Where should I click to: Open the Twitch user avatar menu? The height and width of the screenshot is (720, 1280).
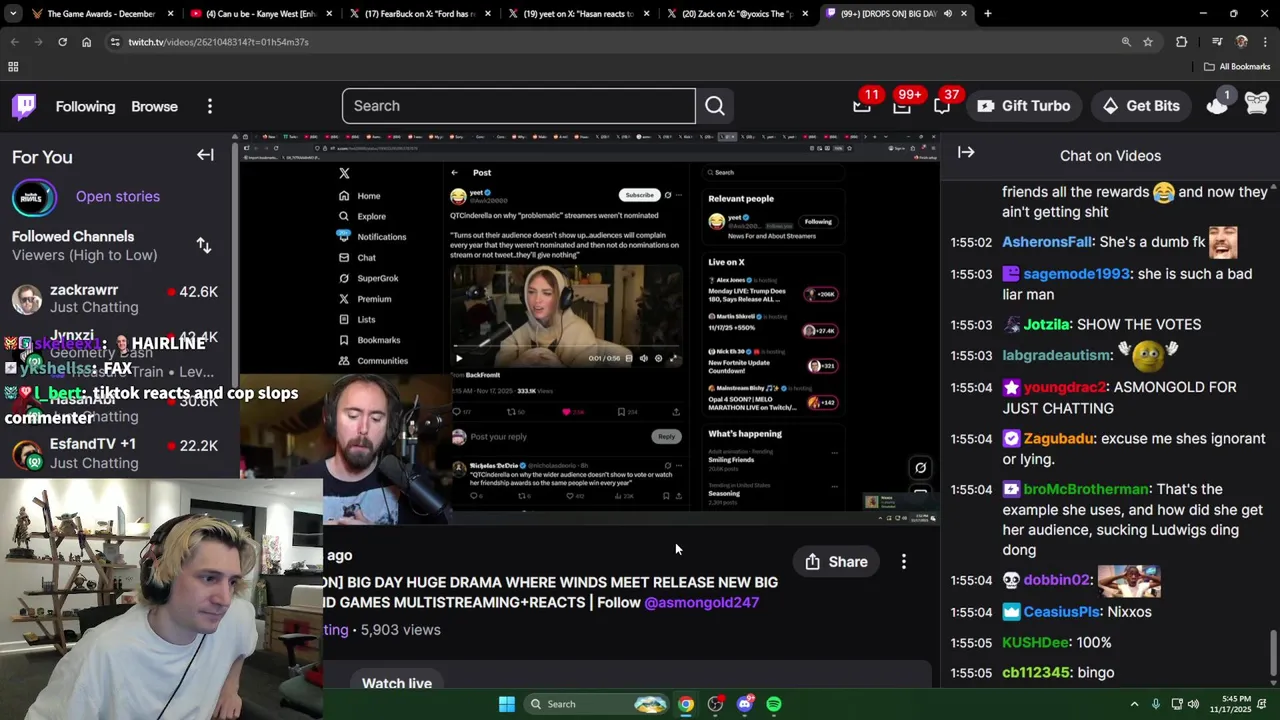pyautogui.click(x=1257, y=104)
